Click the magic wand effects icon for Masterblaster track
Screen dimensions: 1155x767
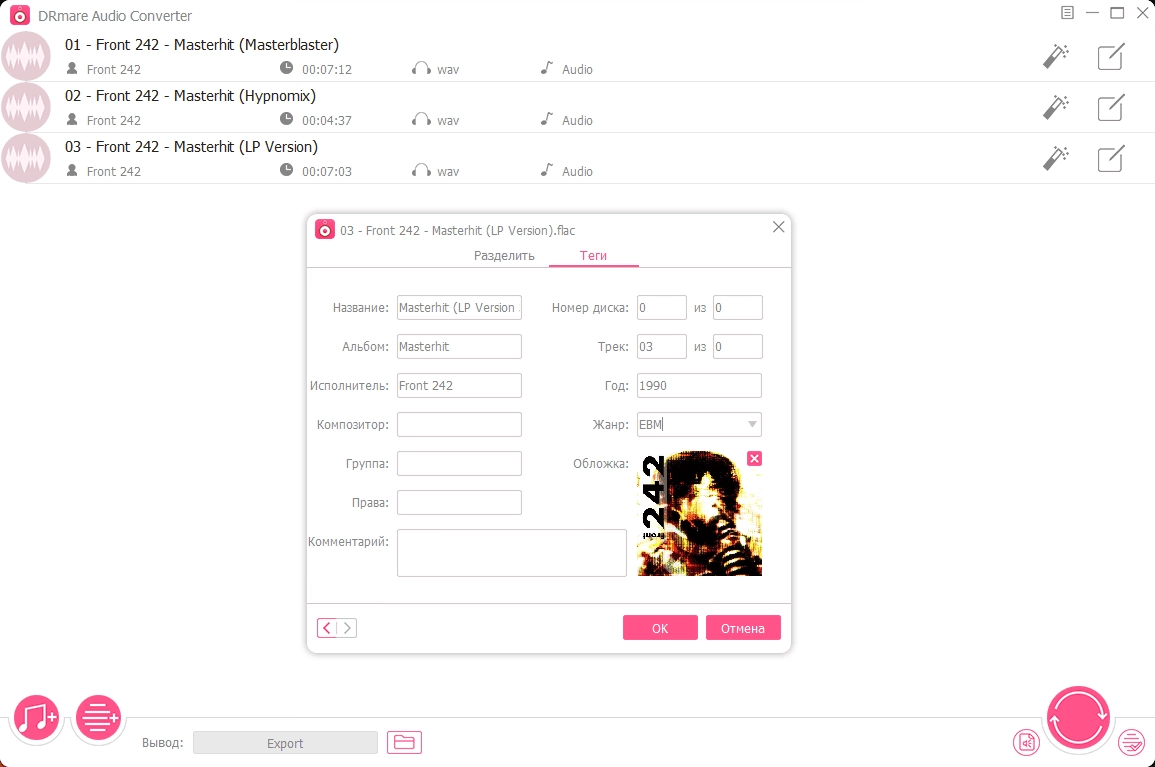click(x=1056, y=56)
